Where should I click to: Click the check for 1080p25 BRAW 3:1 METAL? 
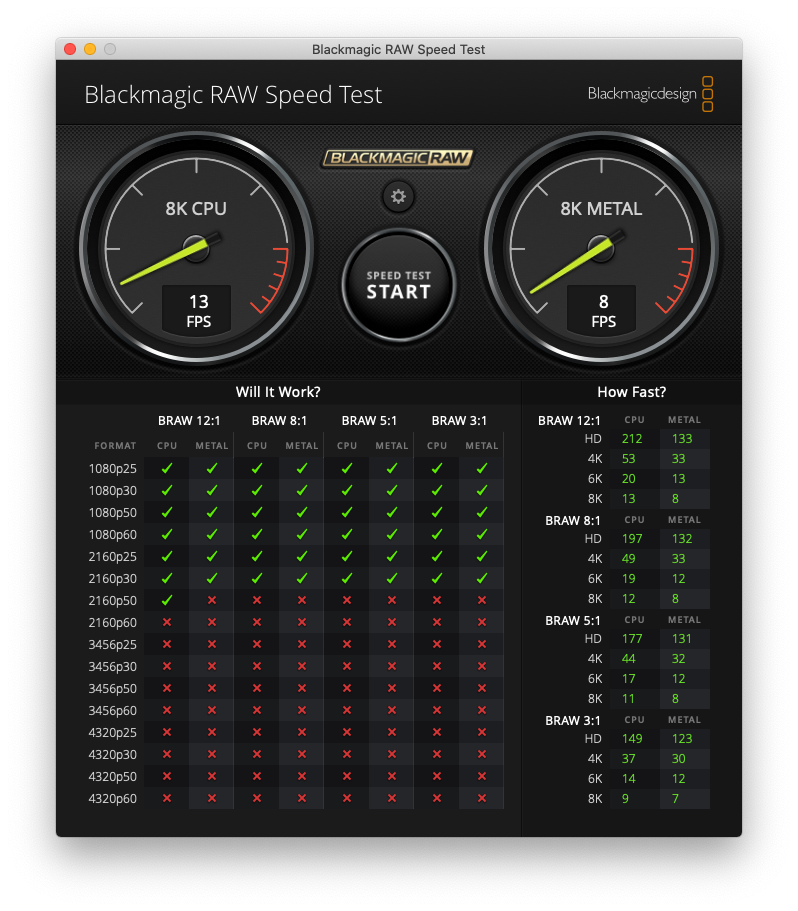(481, 468)
